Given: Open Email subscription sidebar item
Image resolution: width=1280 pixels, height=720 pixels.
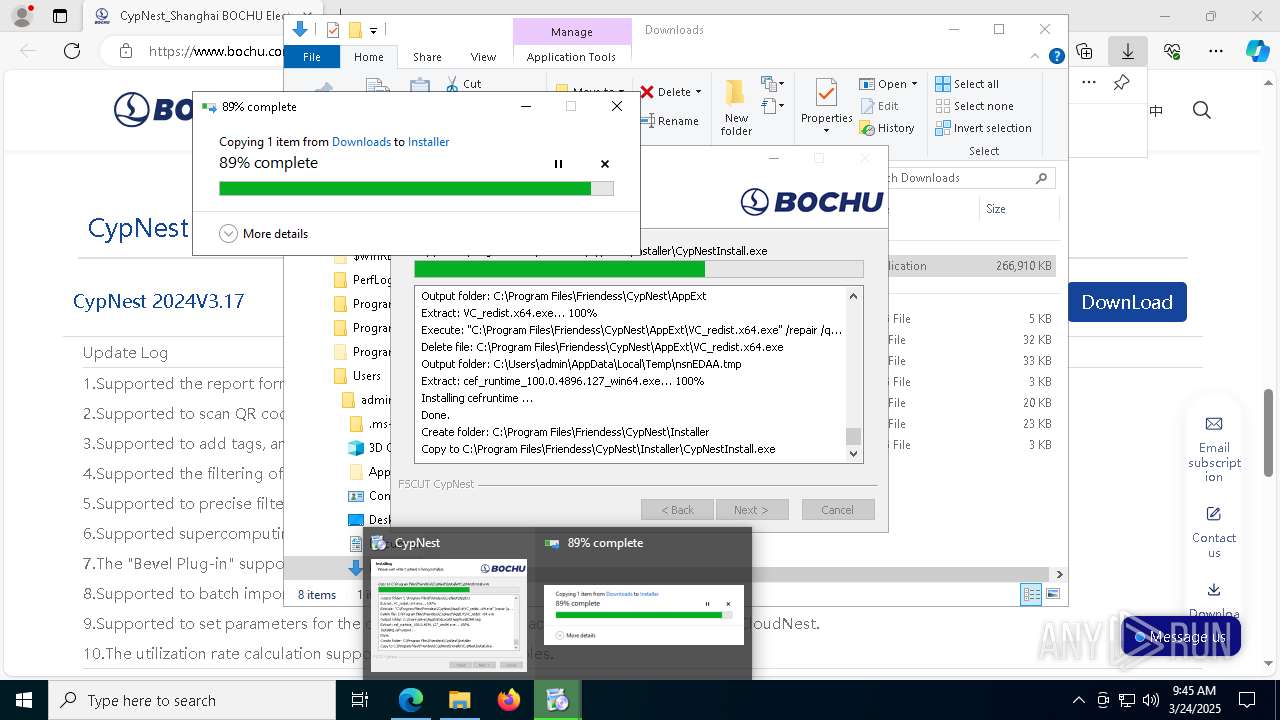Looking at the screenshot, I should (1214, 449).
